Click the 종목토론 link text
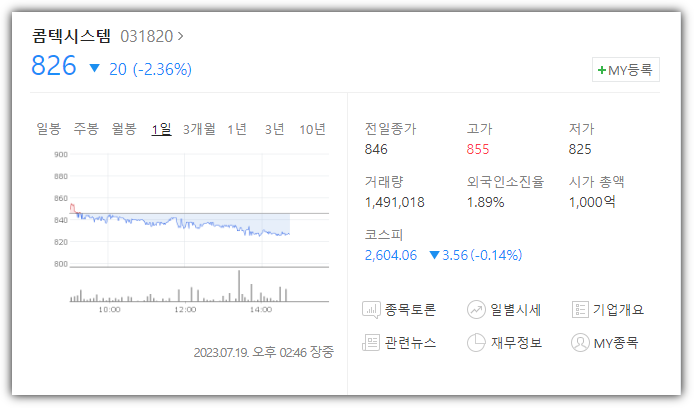 pos(410,309)
